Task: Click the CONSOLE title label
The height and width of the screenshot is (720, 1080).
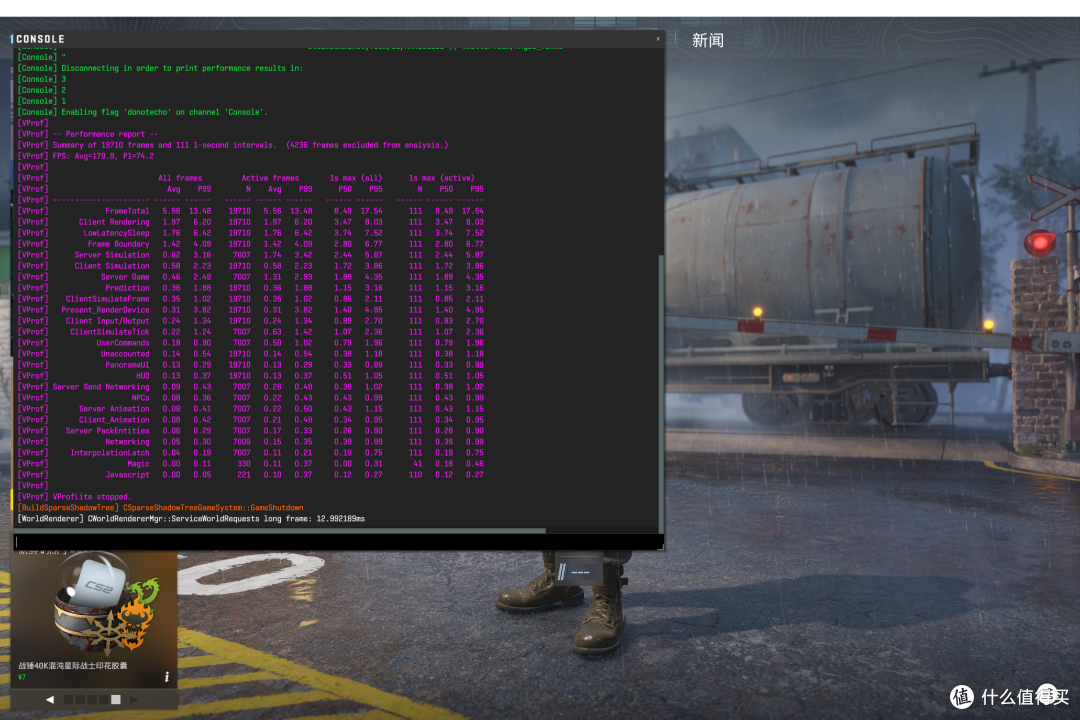Action: coord(40,39)
